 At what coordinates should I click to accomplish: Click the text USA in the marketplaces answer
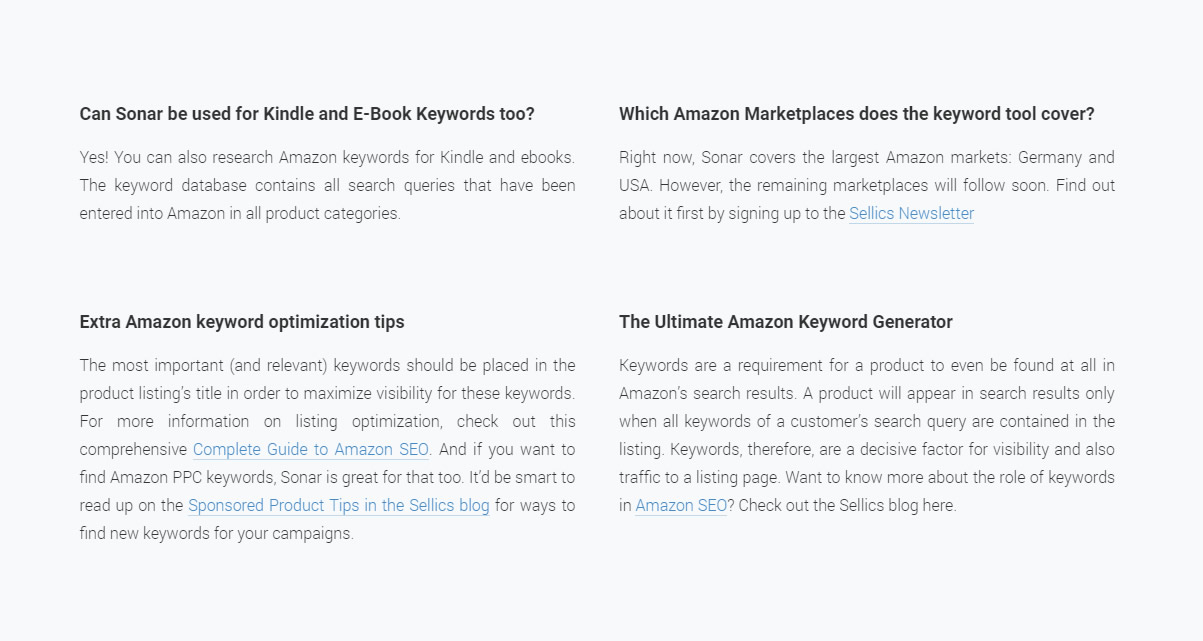click(x=635, y=185)
